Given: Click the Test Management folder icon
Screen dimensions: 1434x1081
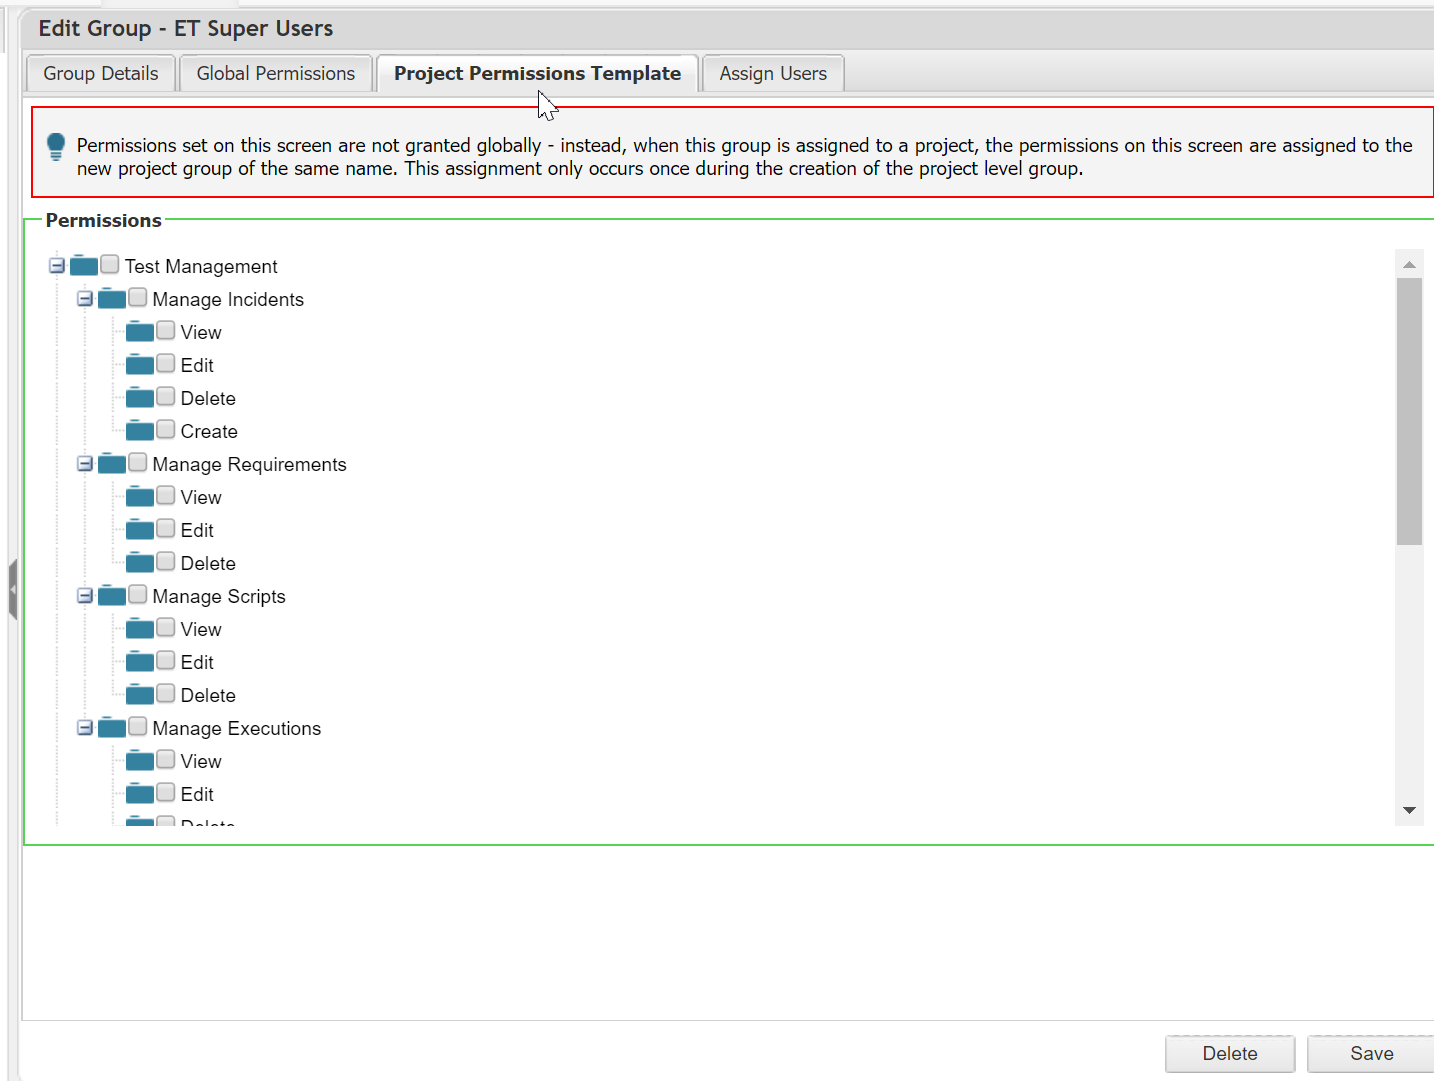Looking at the screenshot, I should [84, 266].
